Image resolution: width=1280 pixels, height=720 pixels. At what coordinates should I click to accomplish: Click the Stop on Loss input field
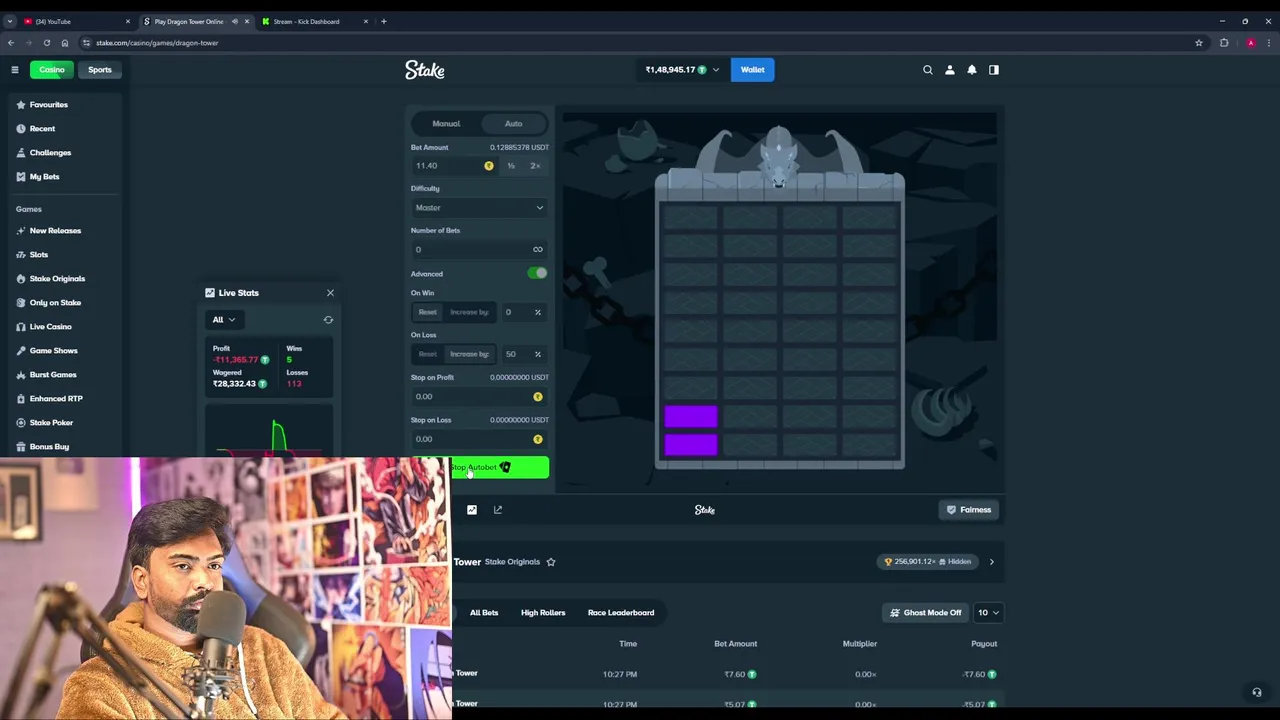click(480, 439)
